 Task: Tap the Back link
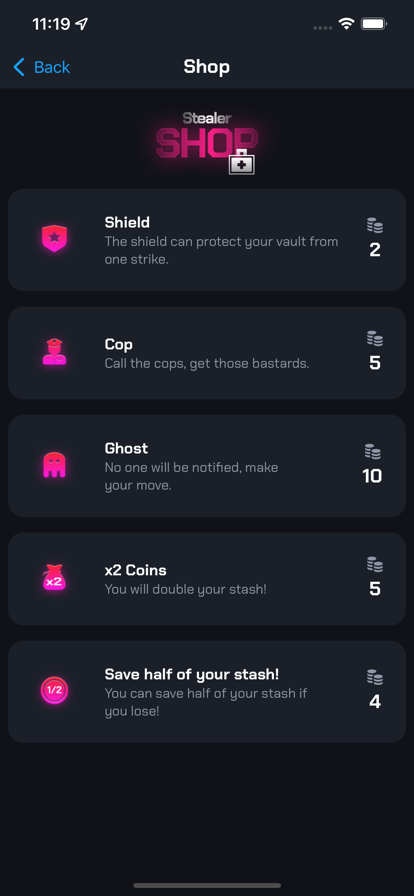point(51,67)
